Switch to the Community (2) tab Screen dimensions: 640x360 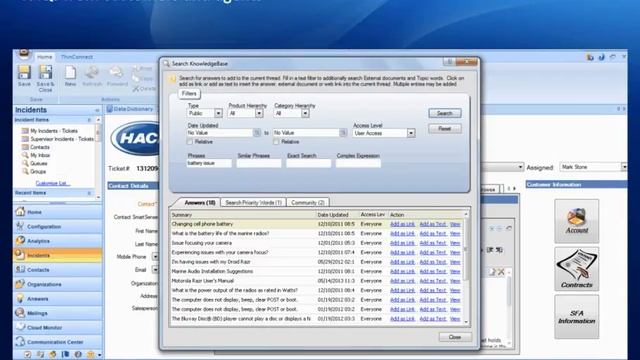308,202
